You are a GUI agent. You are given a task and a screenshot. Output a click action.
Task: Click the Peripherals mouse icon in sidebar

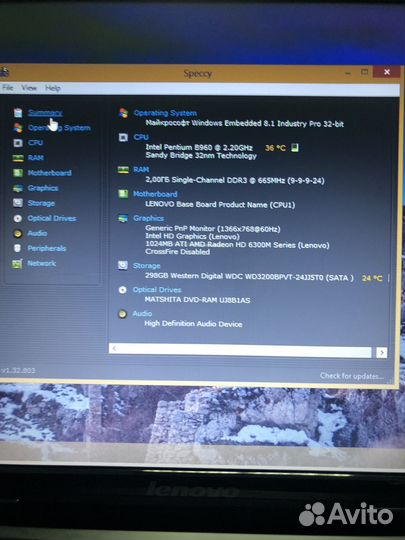pos(18,248)
